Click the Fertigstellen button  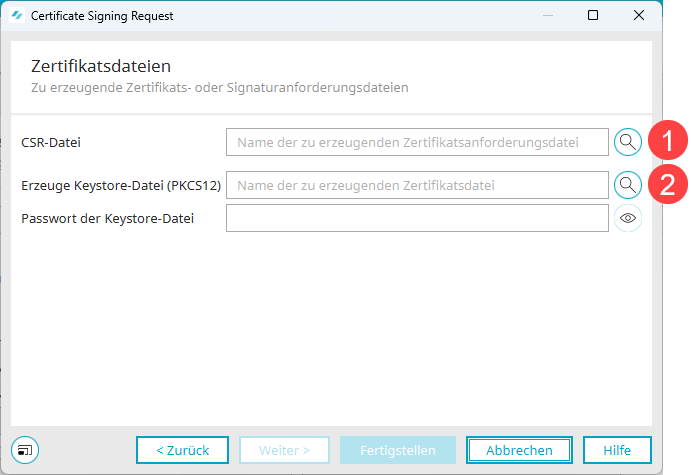(398, 450)
